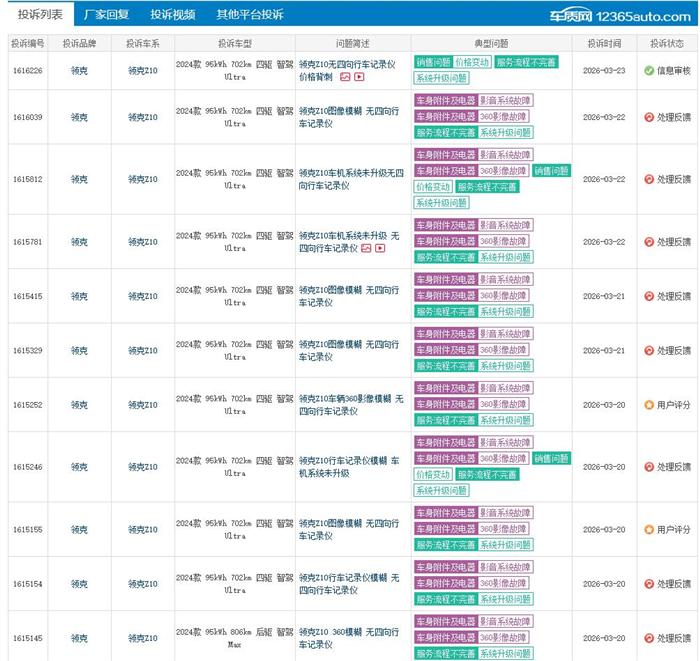Click image icon on complaint 1615781
Viewport: 700px width, 661px height.
point(366,248)
